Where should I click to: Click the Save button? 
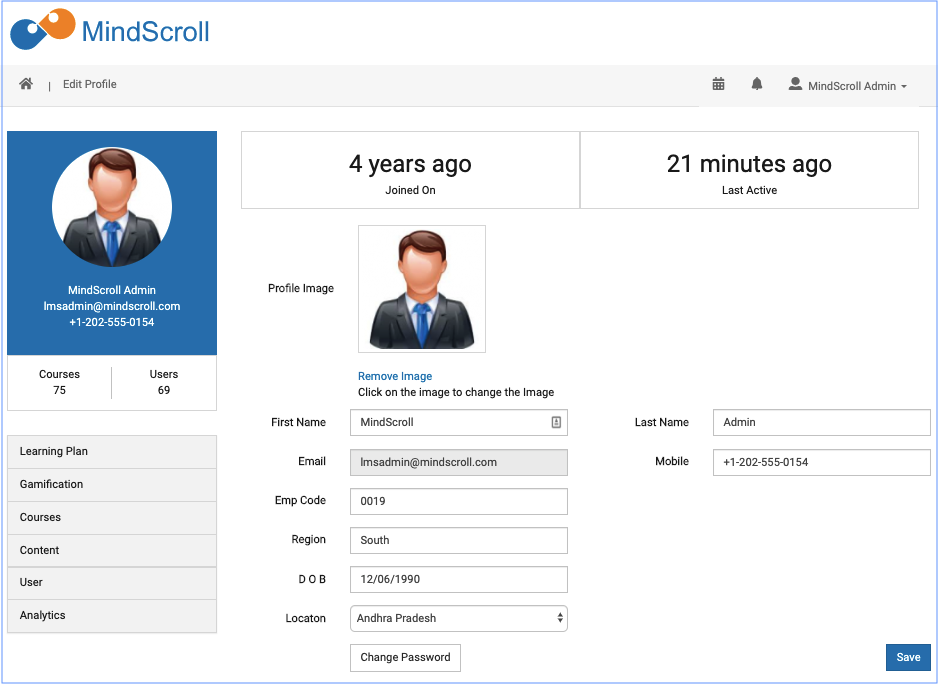click(x=908, y=657)
